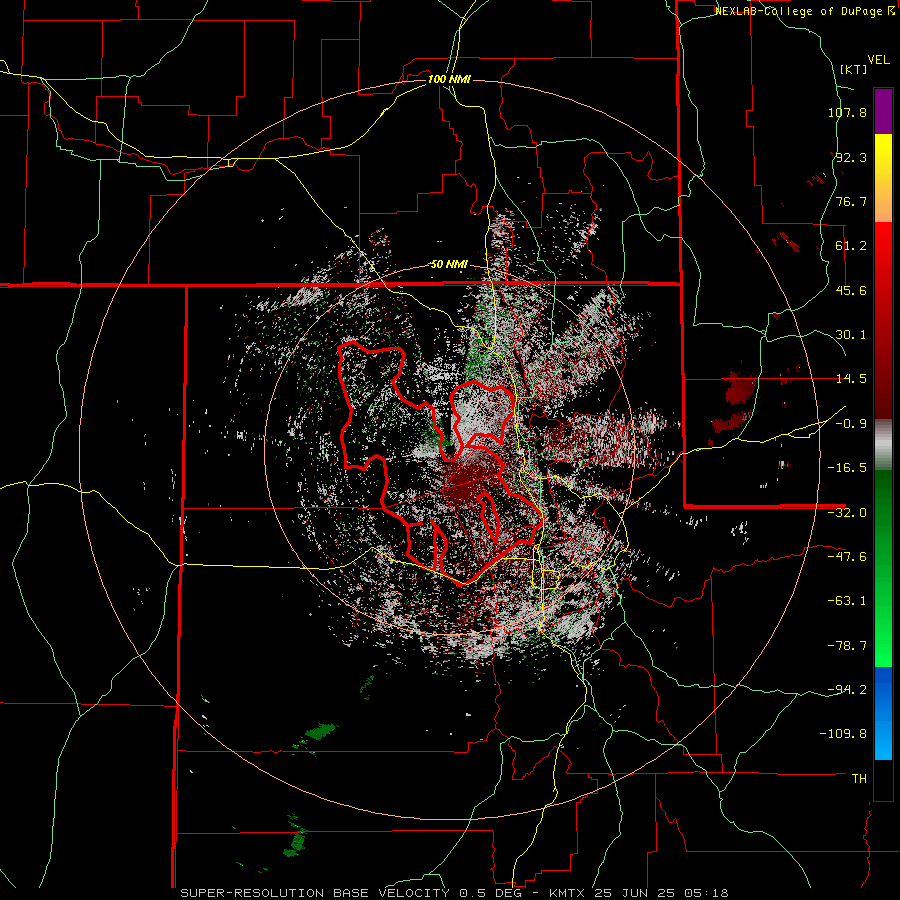The width and height of the screenshot is (900, 900).
Task: Click the [KT] units label
Action: pos(853,69)
